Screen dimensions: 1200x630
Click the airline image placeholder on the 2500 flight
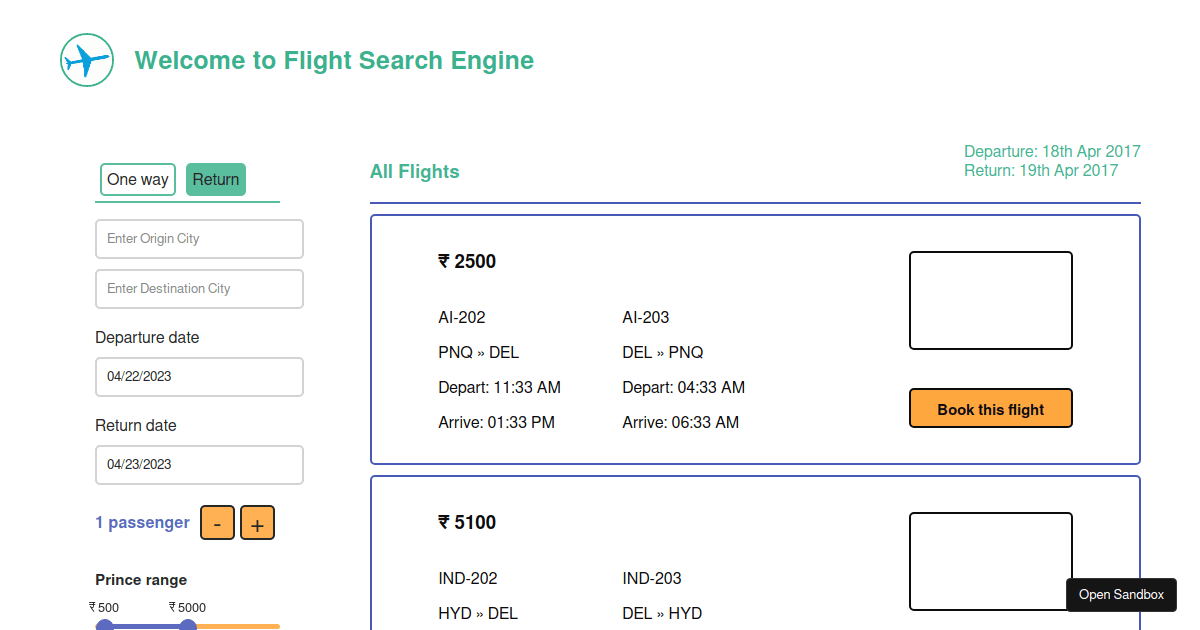pos(990,300)
